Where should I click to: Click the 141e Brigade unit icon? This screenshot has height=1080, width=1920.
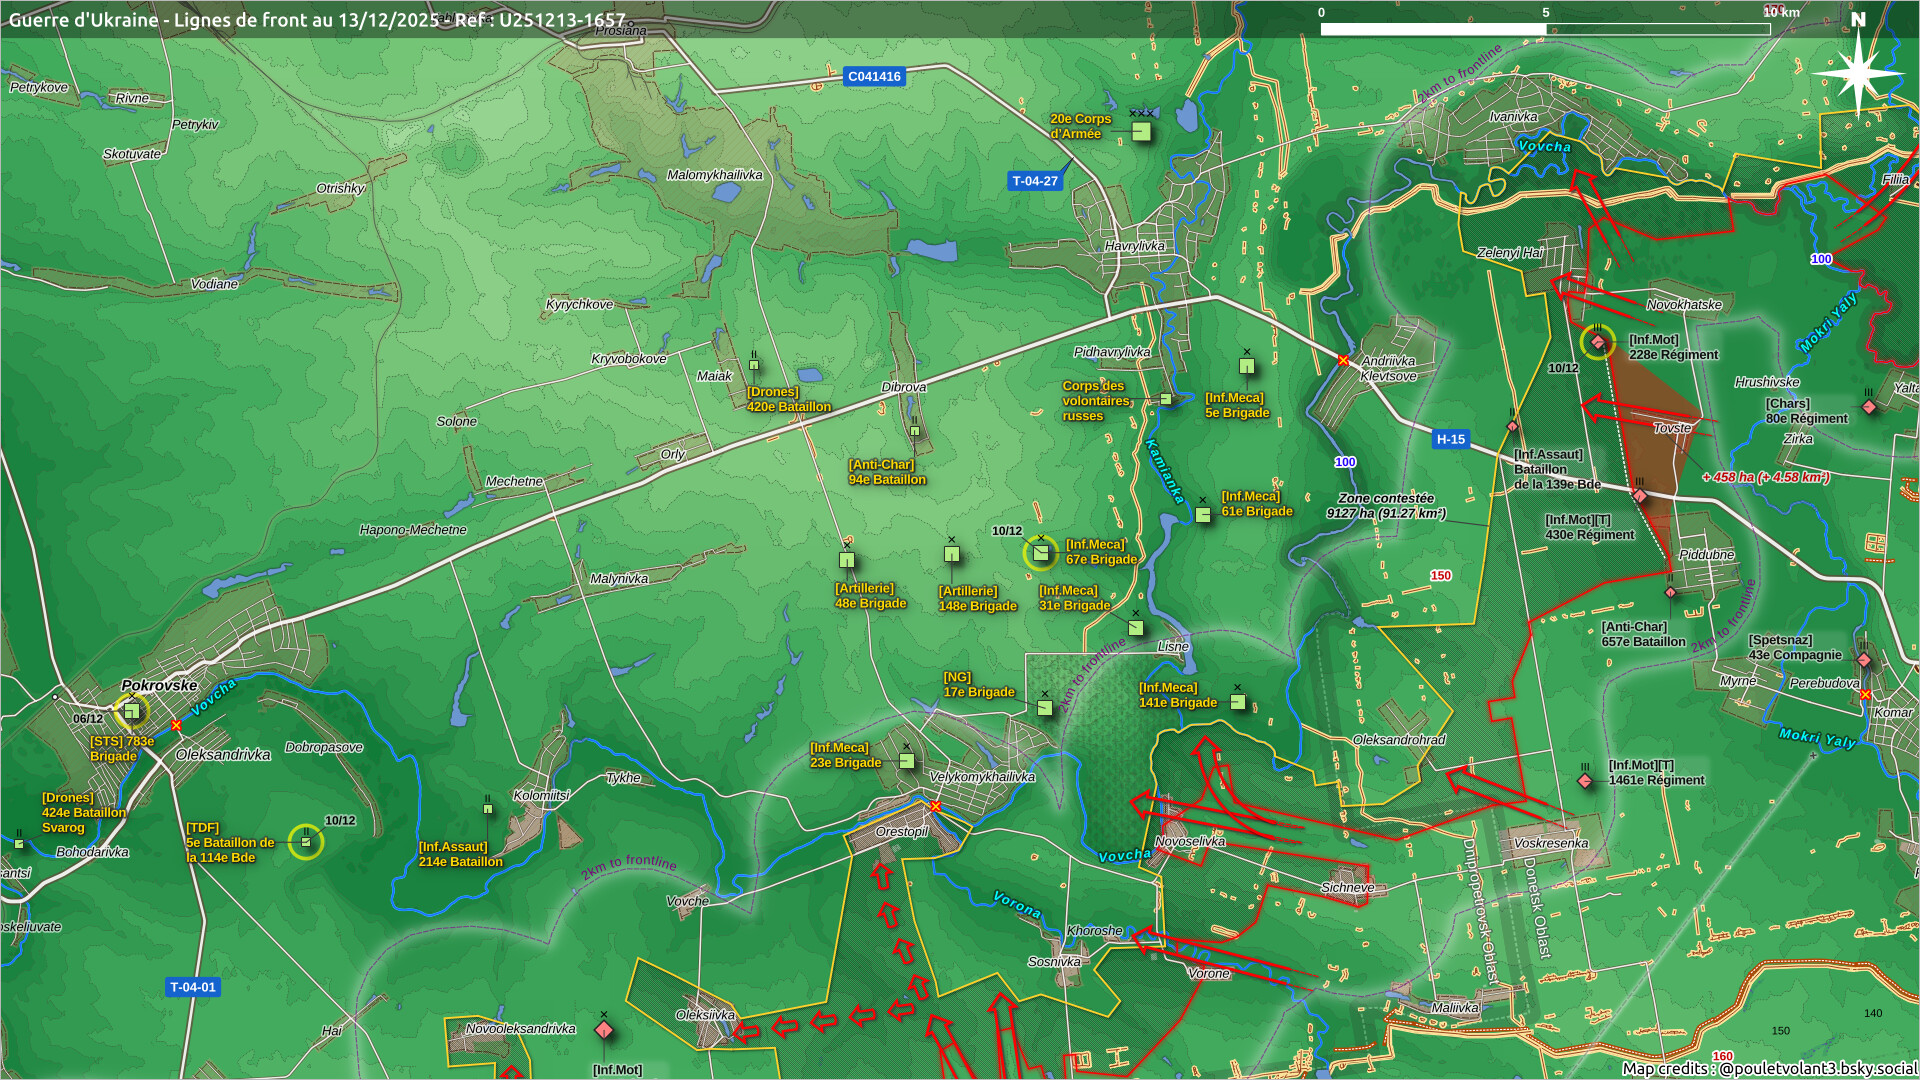1237,702
